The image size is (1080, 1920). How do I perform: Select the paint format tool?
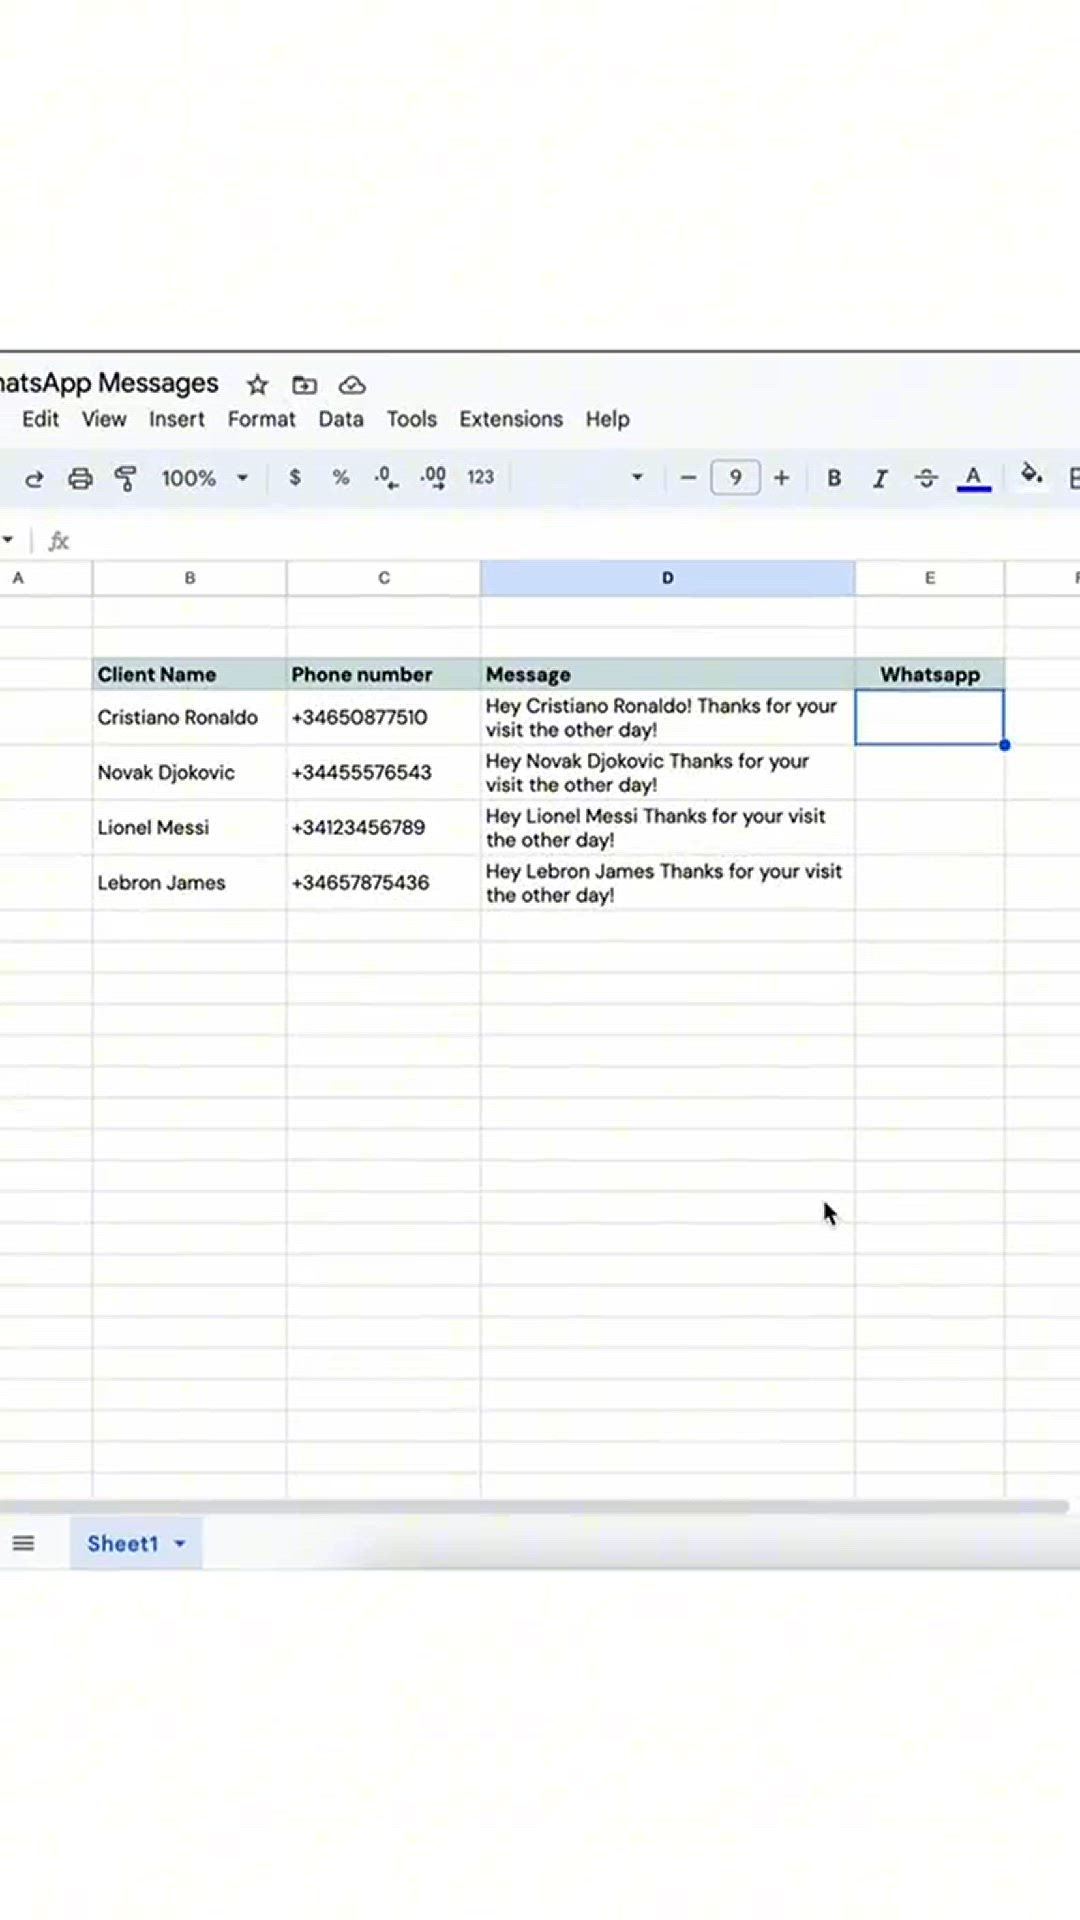(x=126, y=479)
